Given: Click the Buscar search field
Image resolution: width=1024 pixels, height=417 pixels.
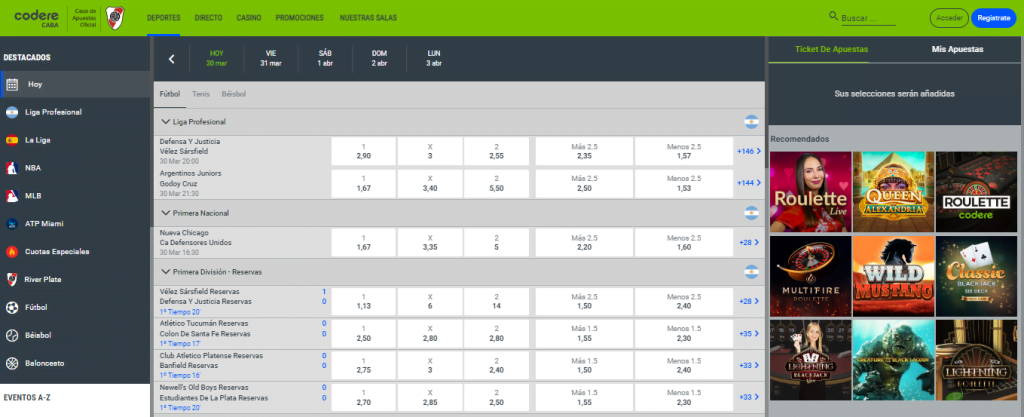Looking at the screenshot, I should pos(868,19).
